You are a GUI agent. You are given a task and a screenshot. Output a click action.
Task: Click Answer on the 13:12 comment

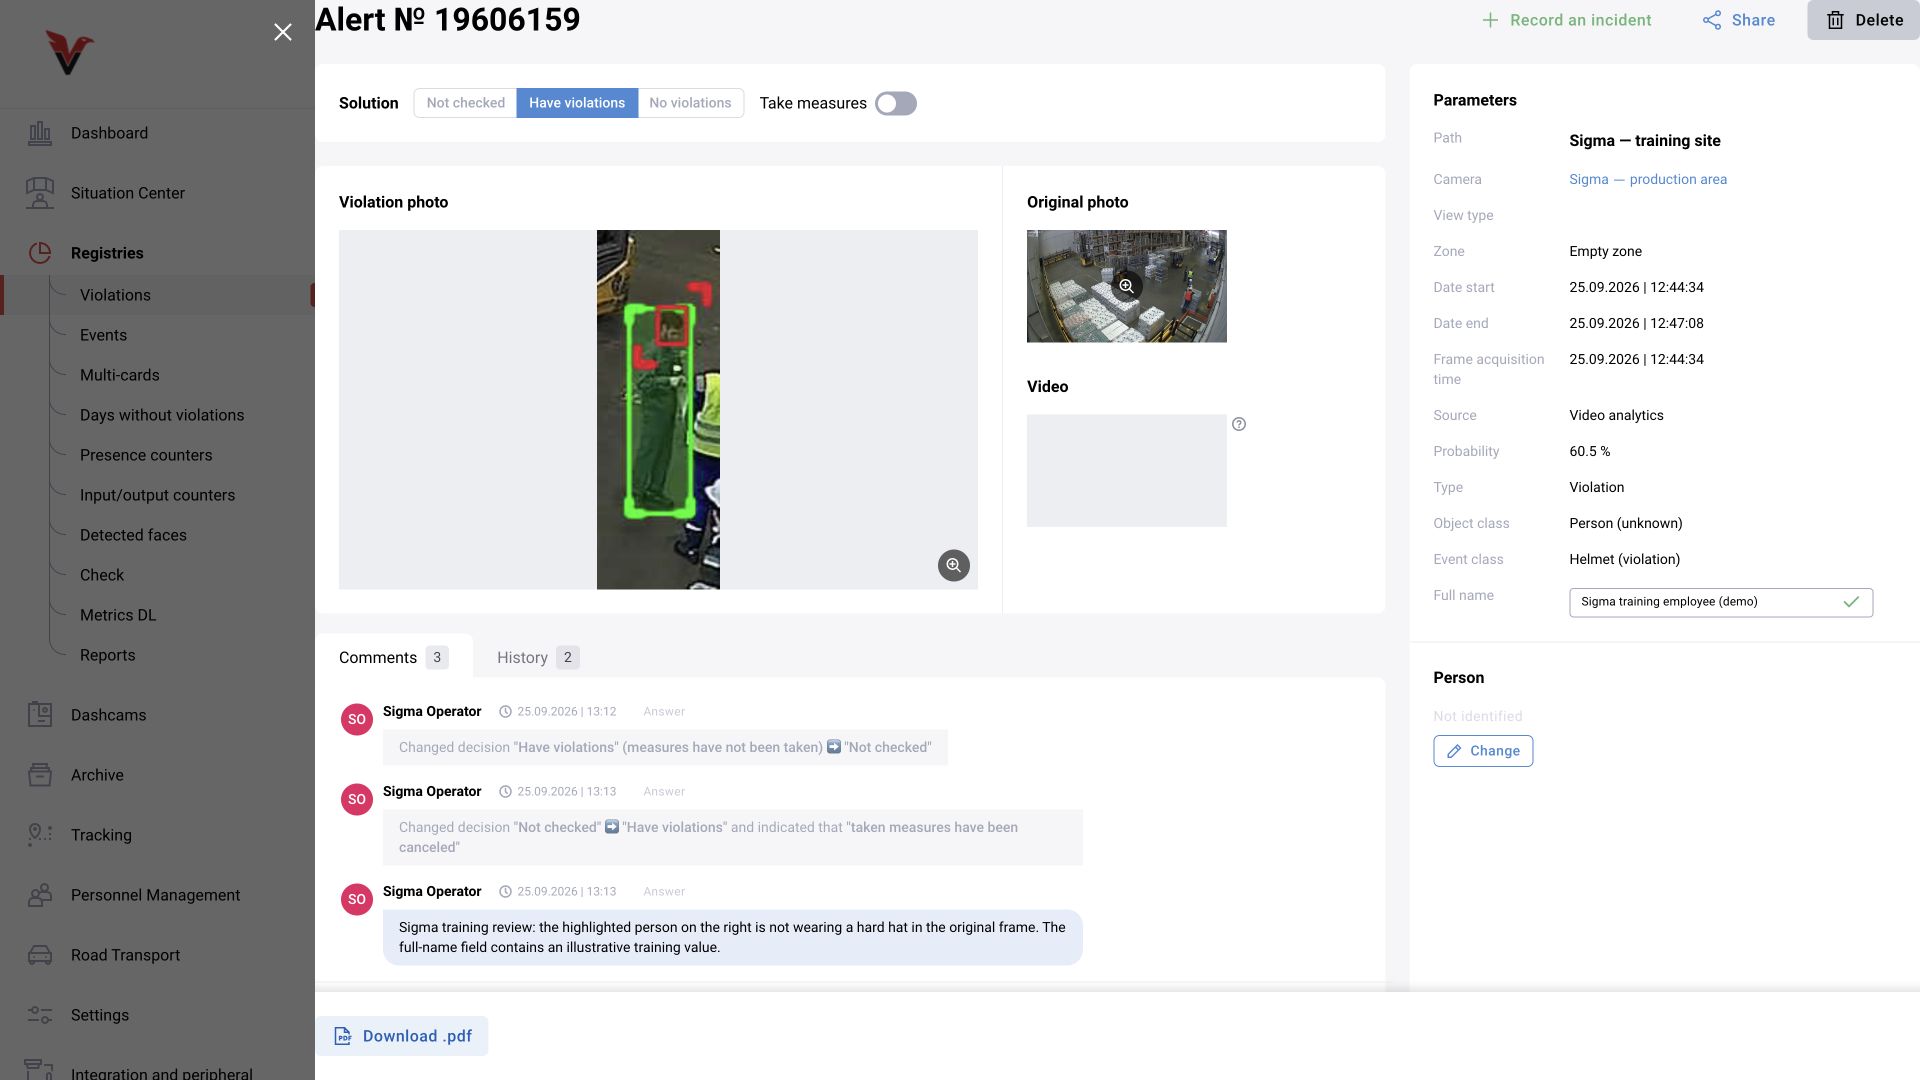point(664,712)
